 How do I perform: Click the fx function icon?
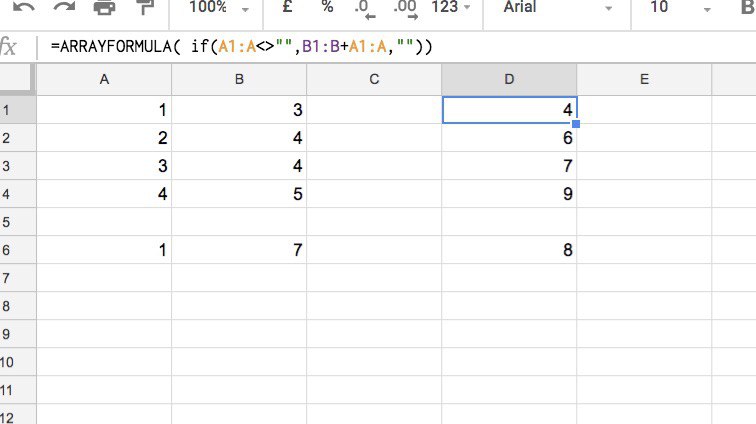tap(10, 47)
